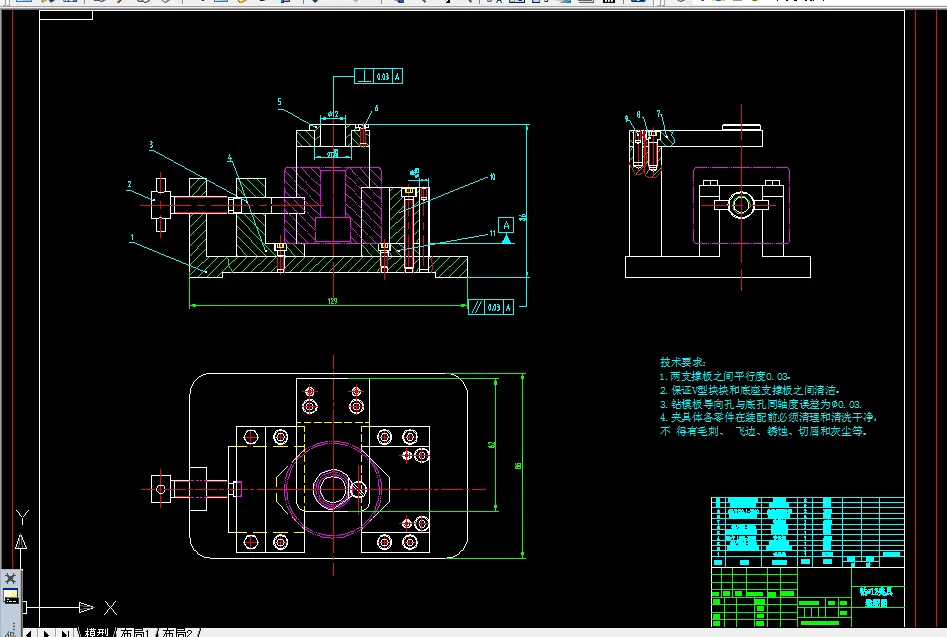The width and height of the screenshot is (947, 637).
Task: Jump to the last layout tab with the end arrow
Action: (65, 633)
